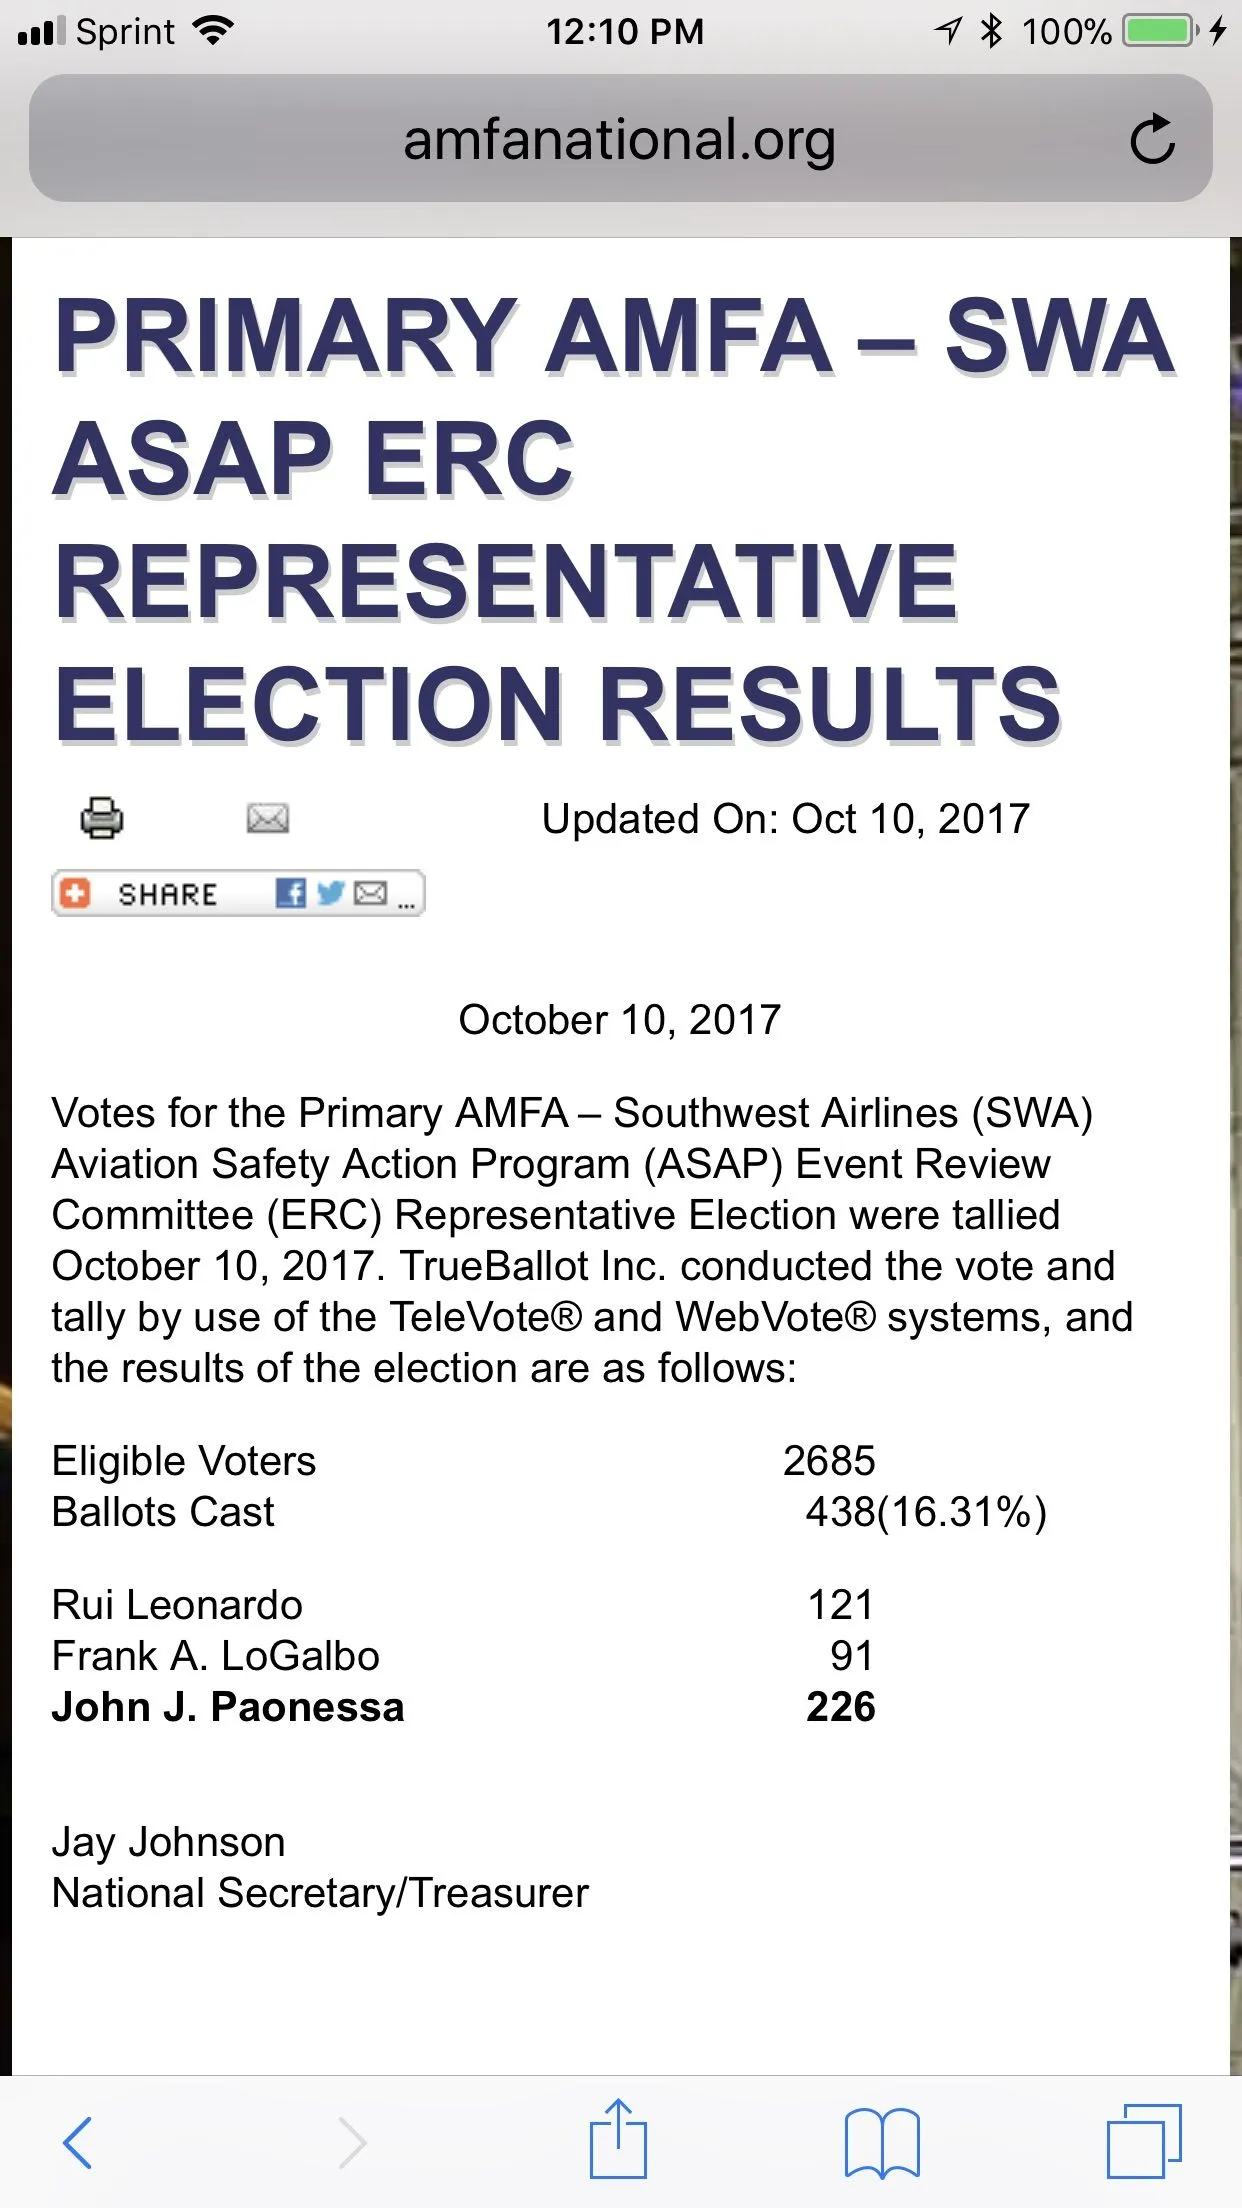
Task: Tap the Bluetooth status icon
Action: (x=991, y=31)
